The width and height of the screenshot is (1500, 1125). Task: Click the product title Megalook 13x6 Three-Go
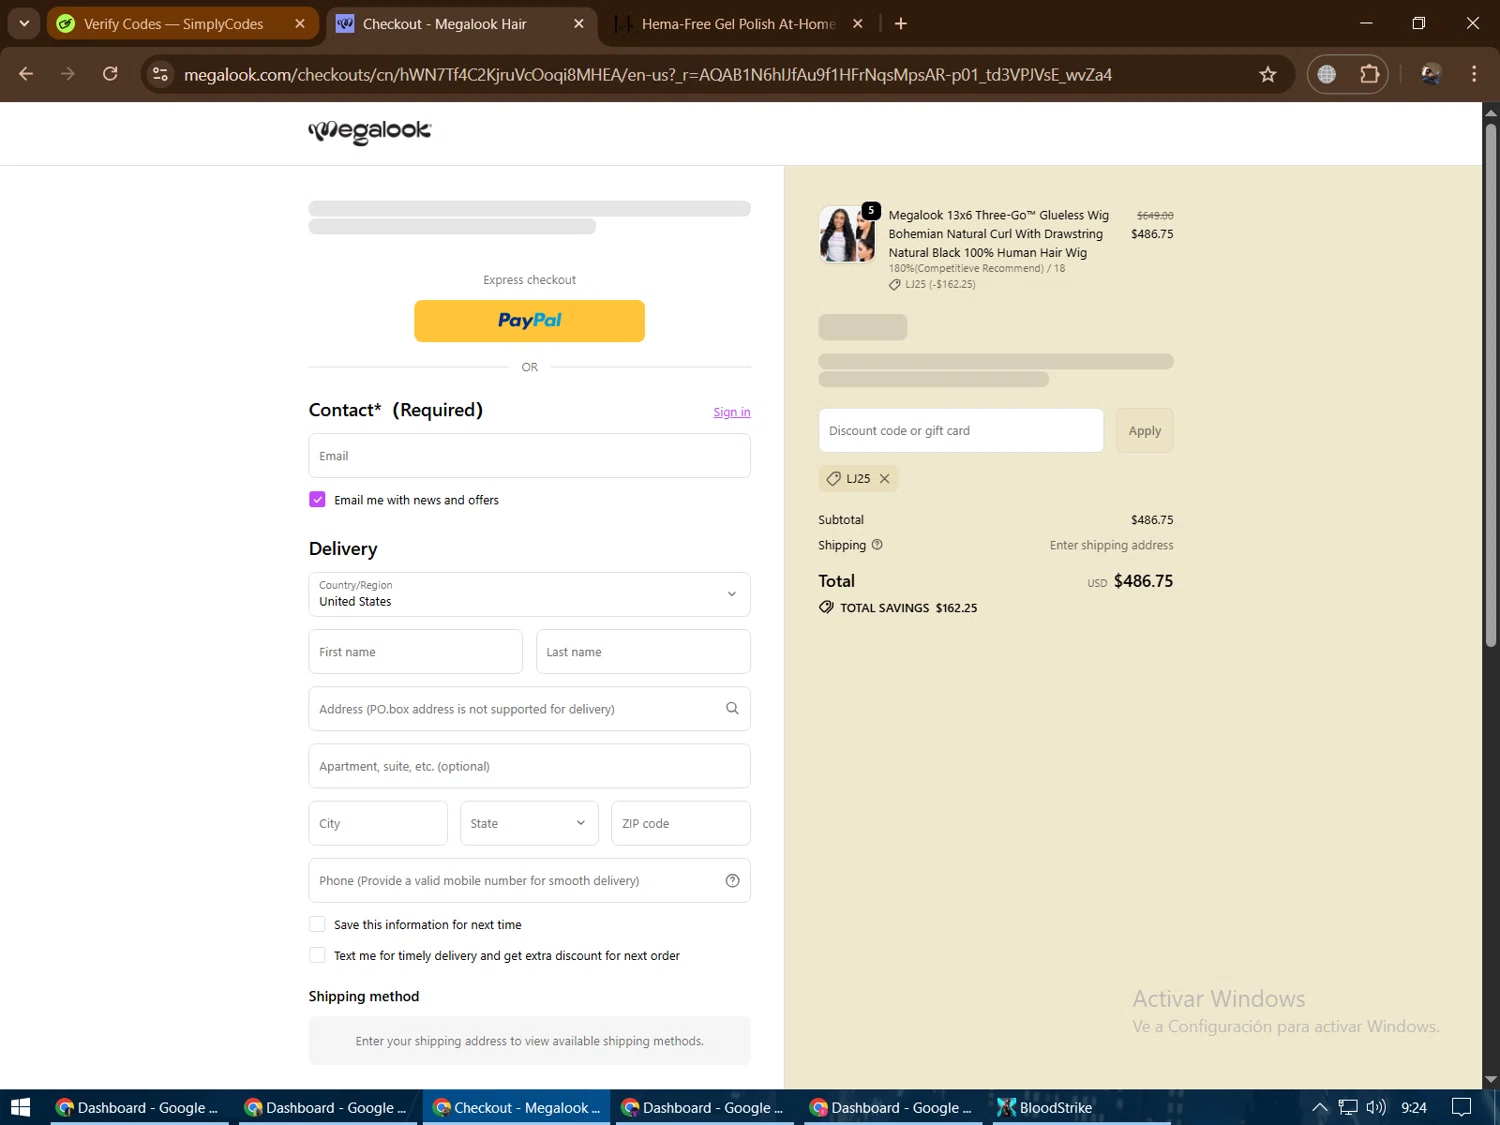998,234
